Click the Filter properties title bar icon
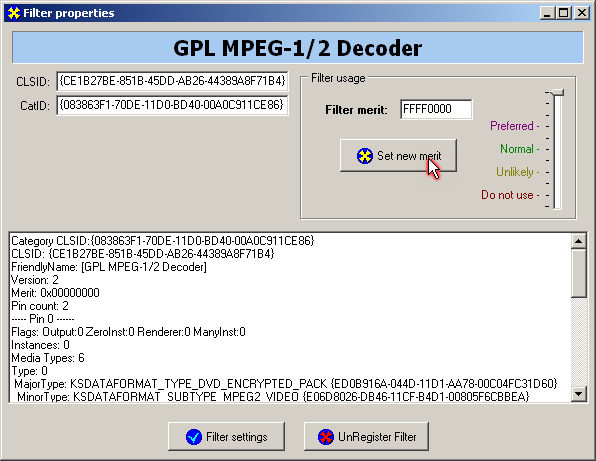The width and height of the screenshot is (596, 461). 14,13
